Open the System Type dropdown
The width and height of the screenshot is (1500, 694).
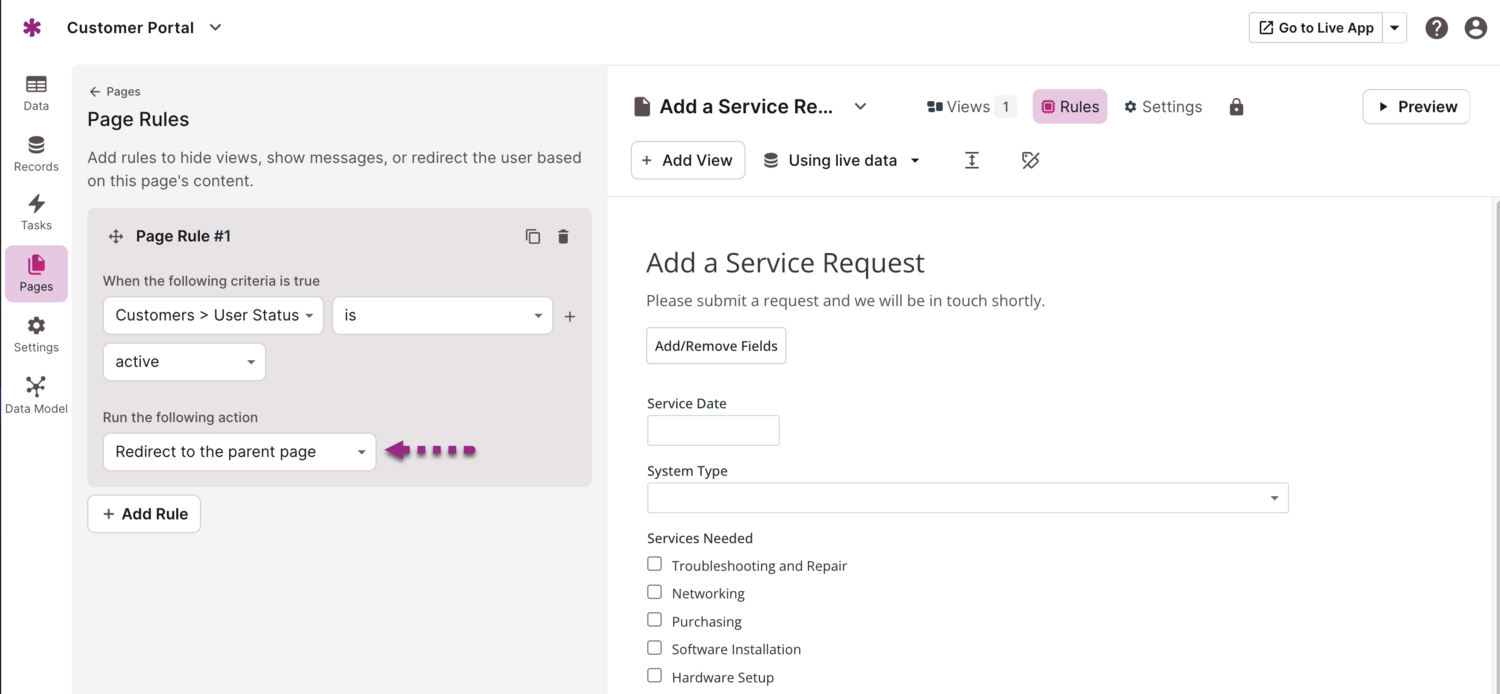pos(967,498)
